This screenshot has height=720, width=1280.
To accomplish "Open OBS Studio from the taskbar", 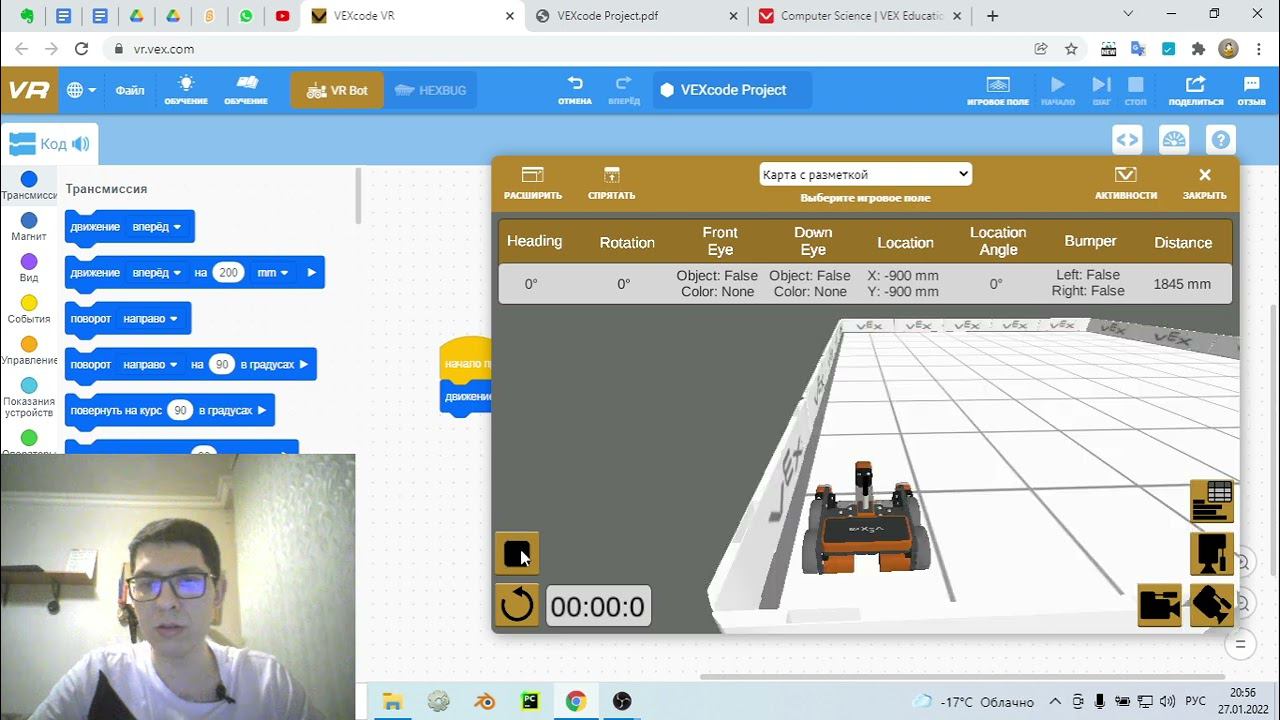I will pyautogui.click(x=622, y=701).
